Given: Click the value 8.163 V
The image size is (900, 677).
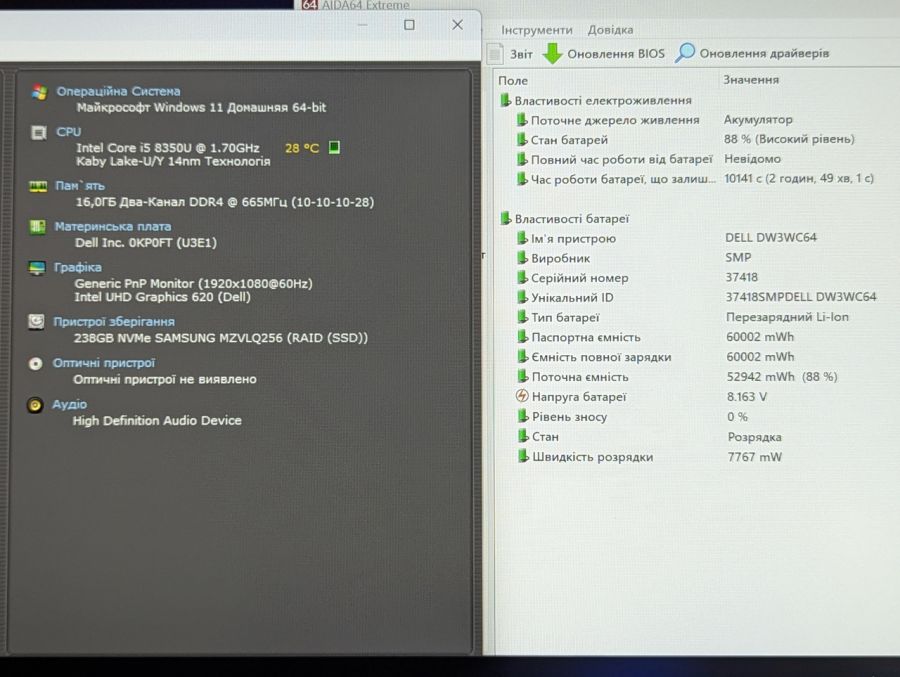Looking at the screenshot, I should pyautogui.click(x=747, y=397).
